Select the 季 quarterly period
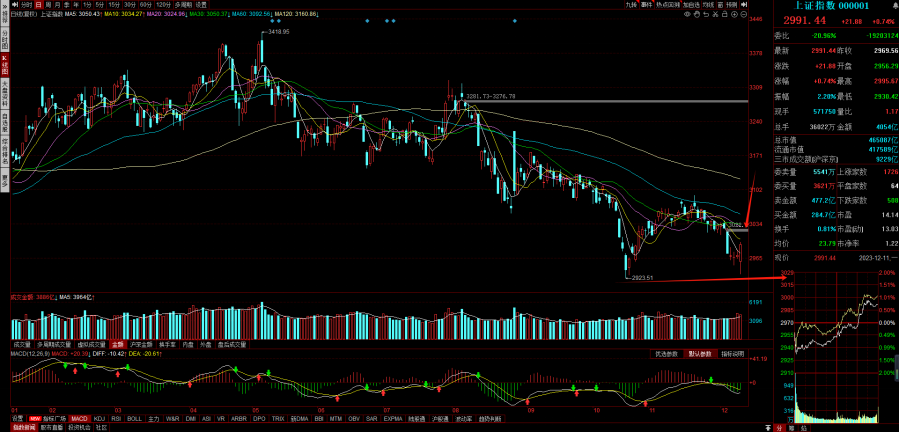Image resolution: width=899 pixels, height=432 pixels. [66, 5]
